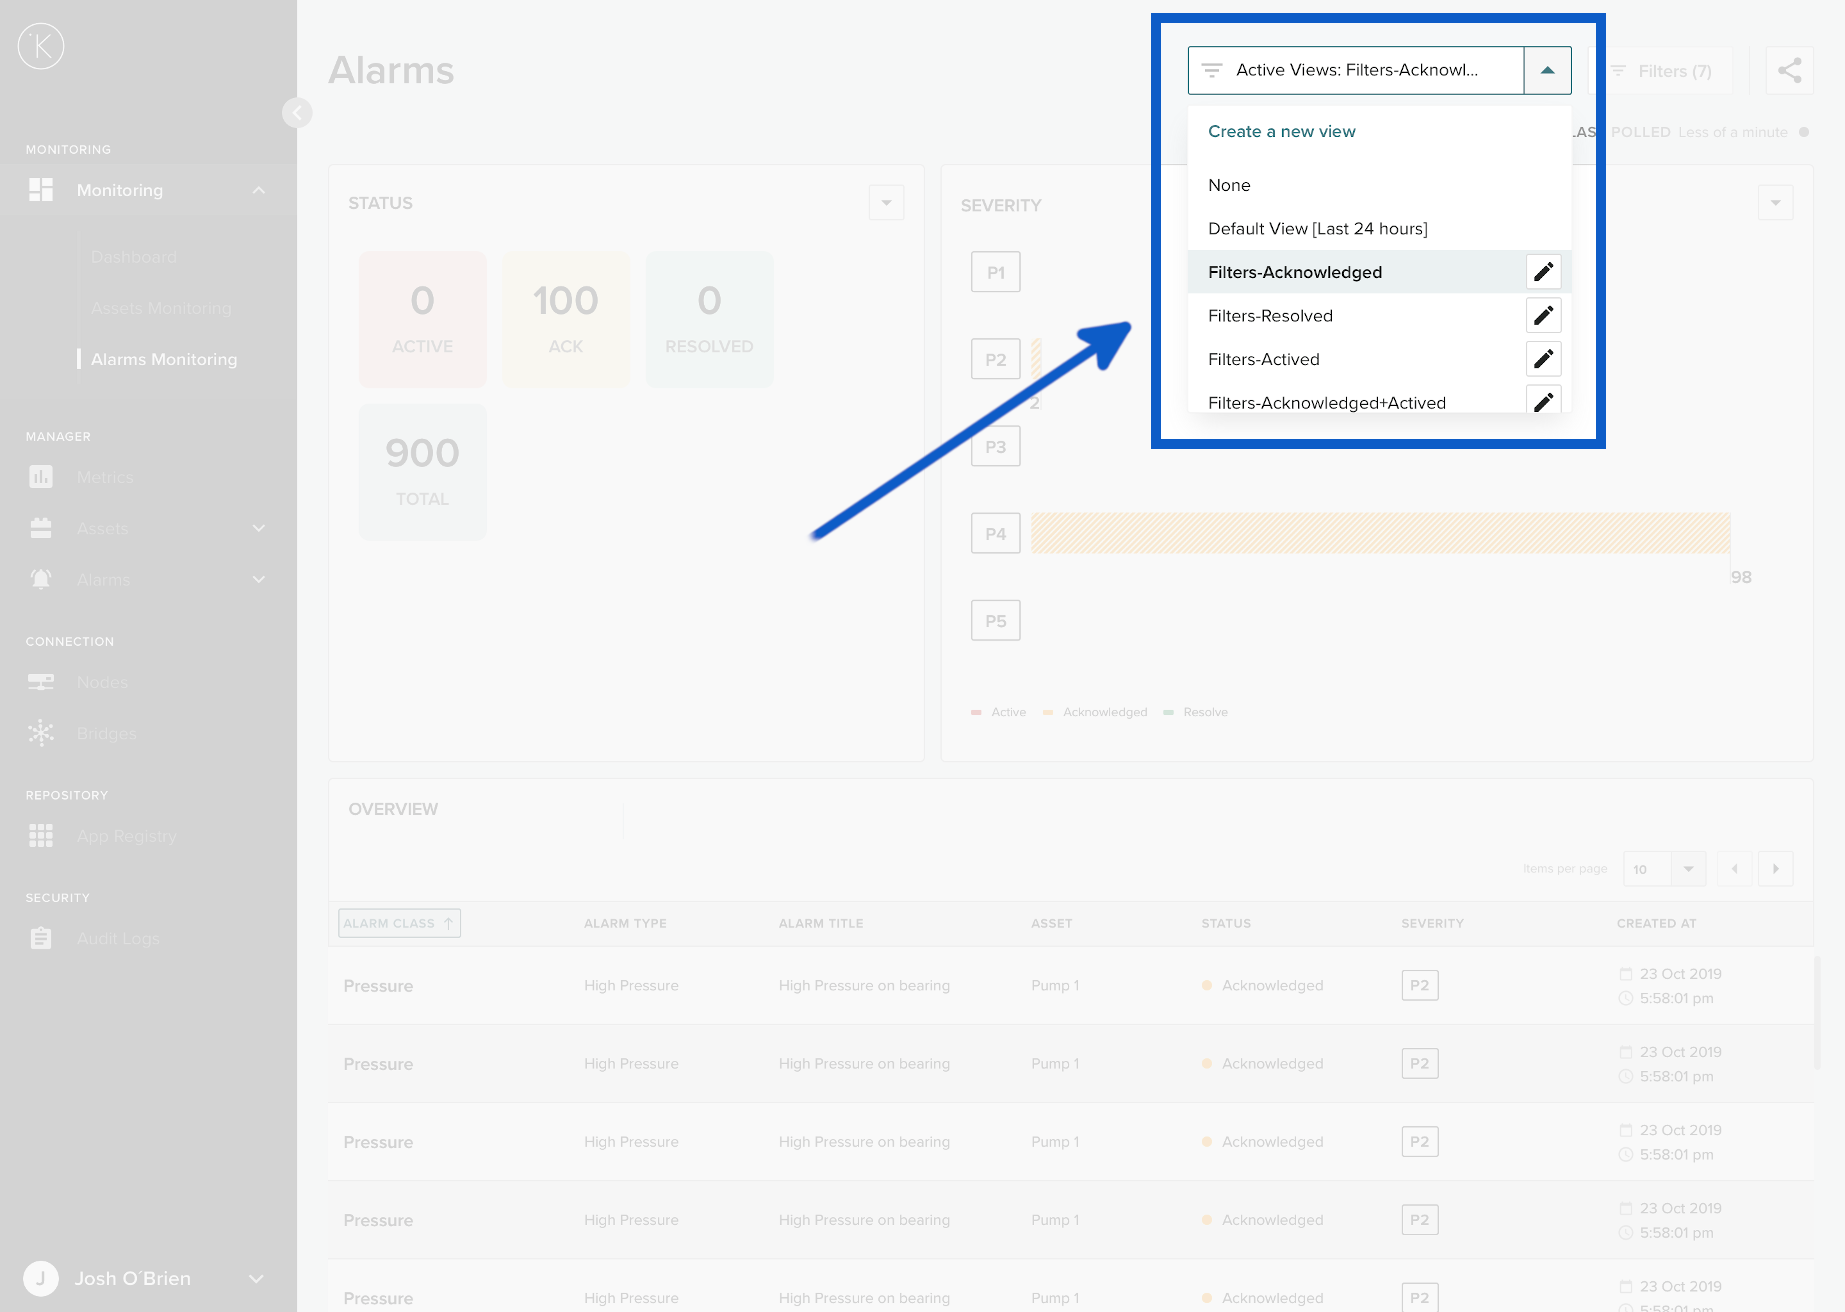Open the Status card options dropdown

(x=886, y=203)
